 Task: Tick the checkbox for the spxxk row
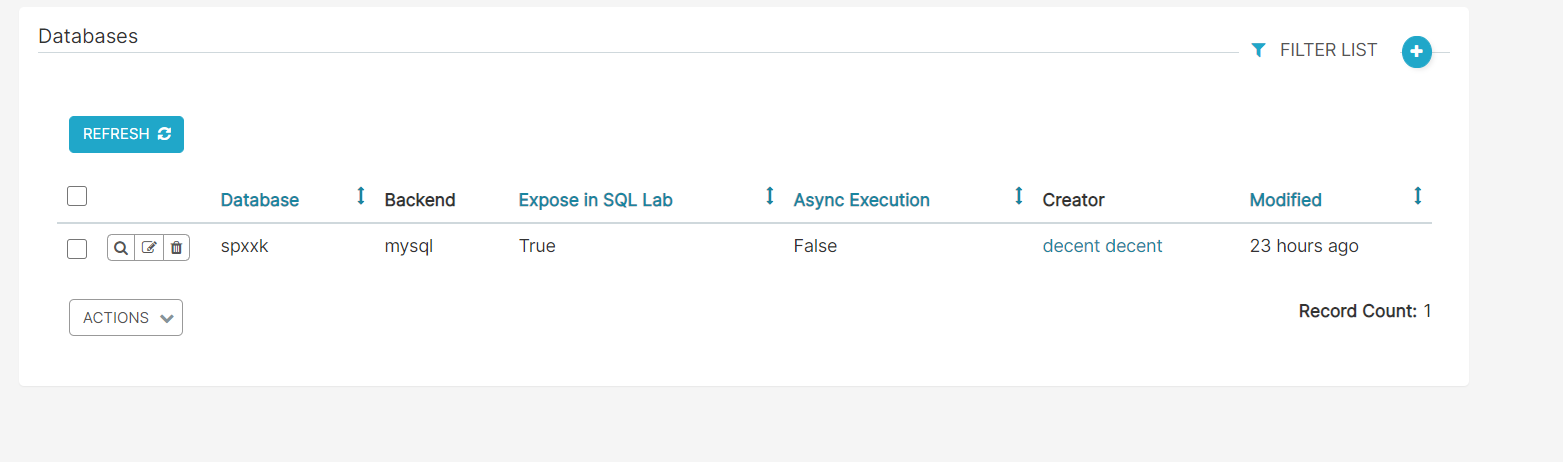click(77, 248)
